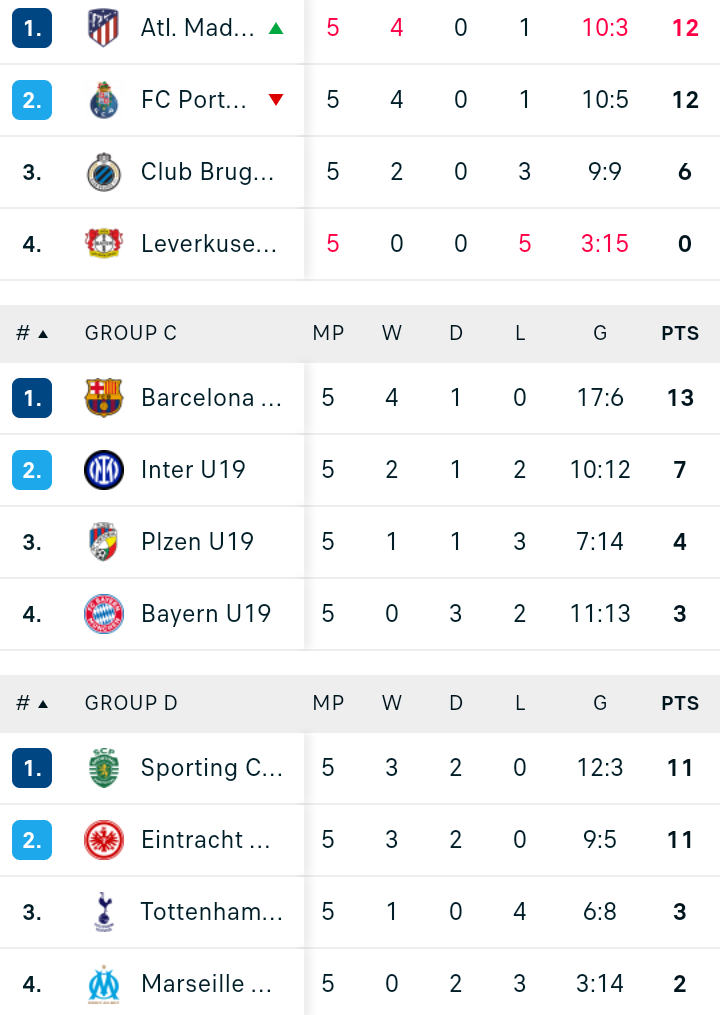Sort Group C by rank arrow

click(43, 334)
